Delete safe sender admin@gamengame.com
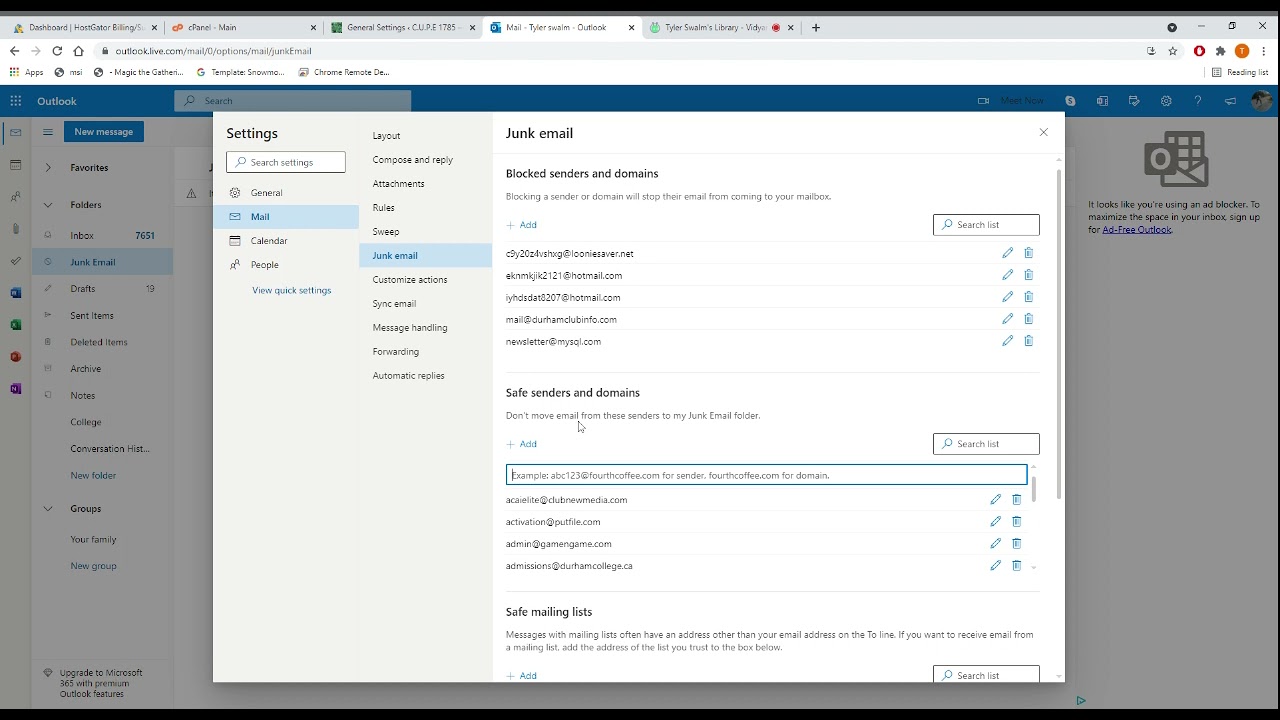Image resolution: width=1280 pixels, height=720 pixels. (1016, 543)
